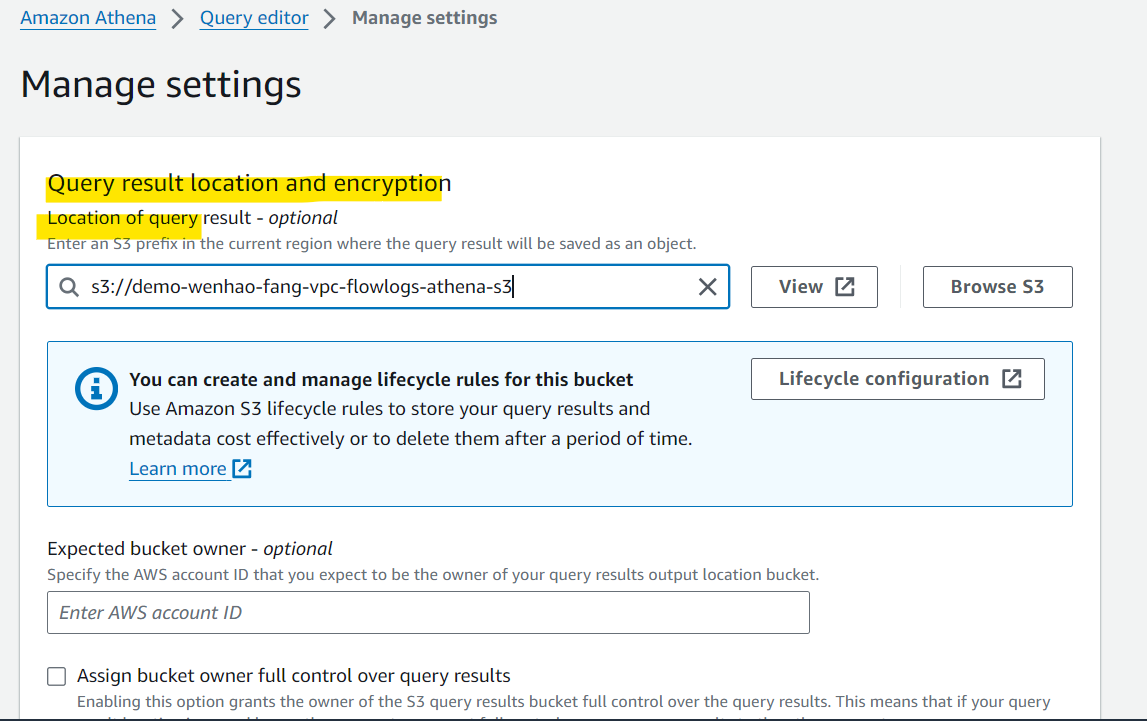1147x721 pixels.
Task: Go to Query editor breadcrumb
Action: (x=254, y=18)
